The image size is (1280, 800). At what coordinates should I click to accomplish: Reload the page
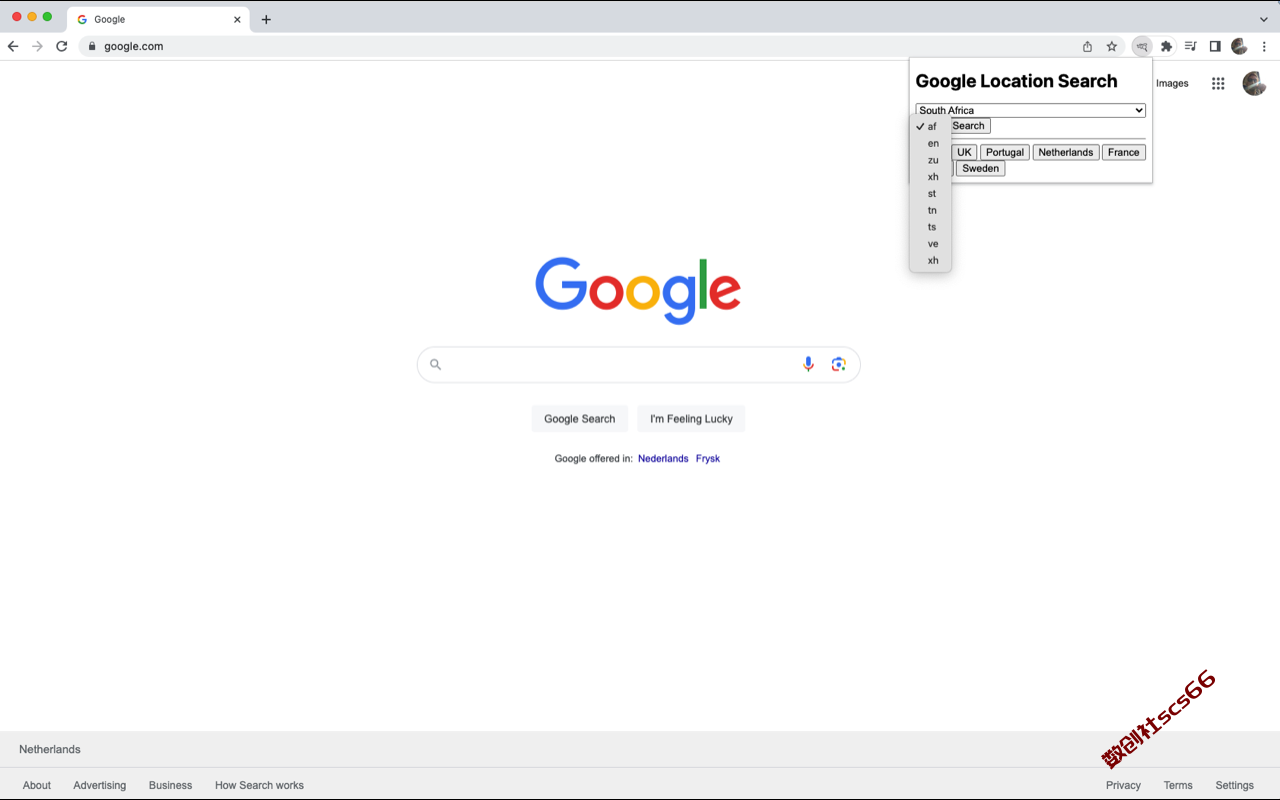pos(62,46)
